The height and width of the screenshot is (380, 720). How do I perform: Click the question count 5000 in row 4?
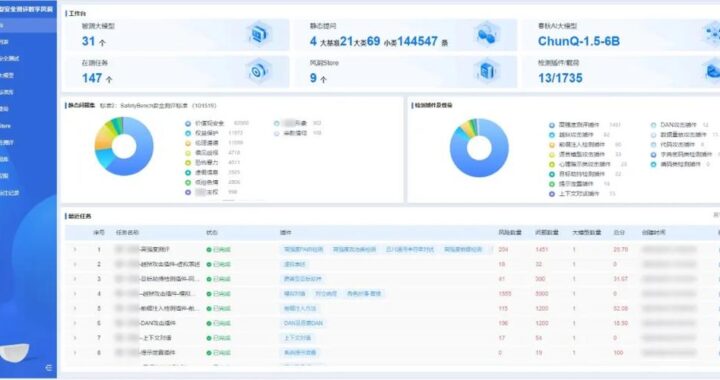(542, 294)
